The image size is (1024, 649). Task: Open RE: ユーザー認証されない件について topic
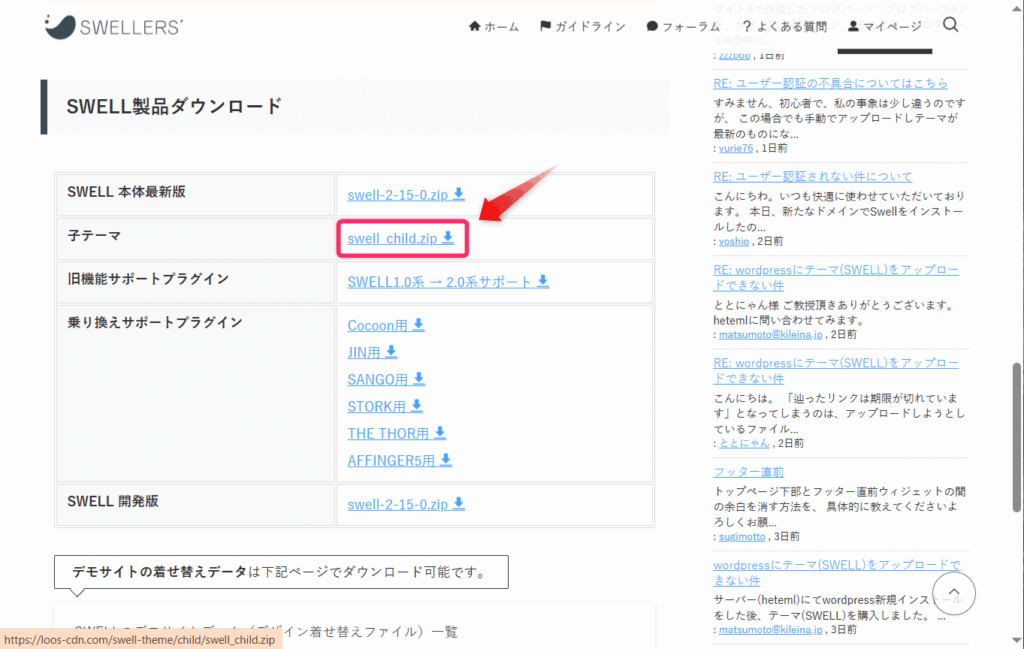pos(812,176)
